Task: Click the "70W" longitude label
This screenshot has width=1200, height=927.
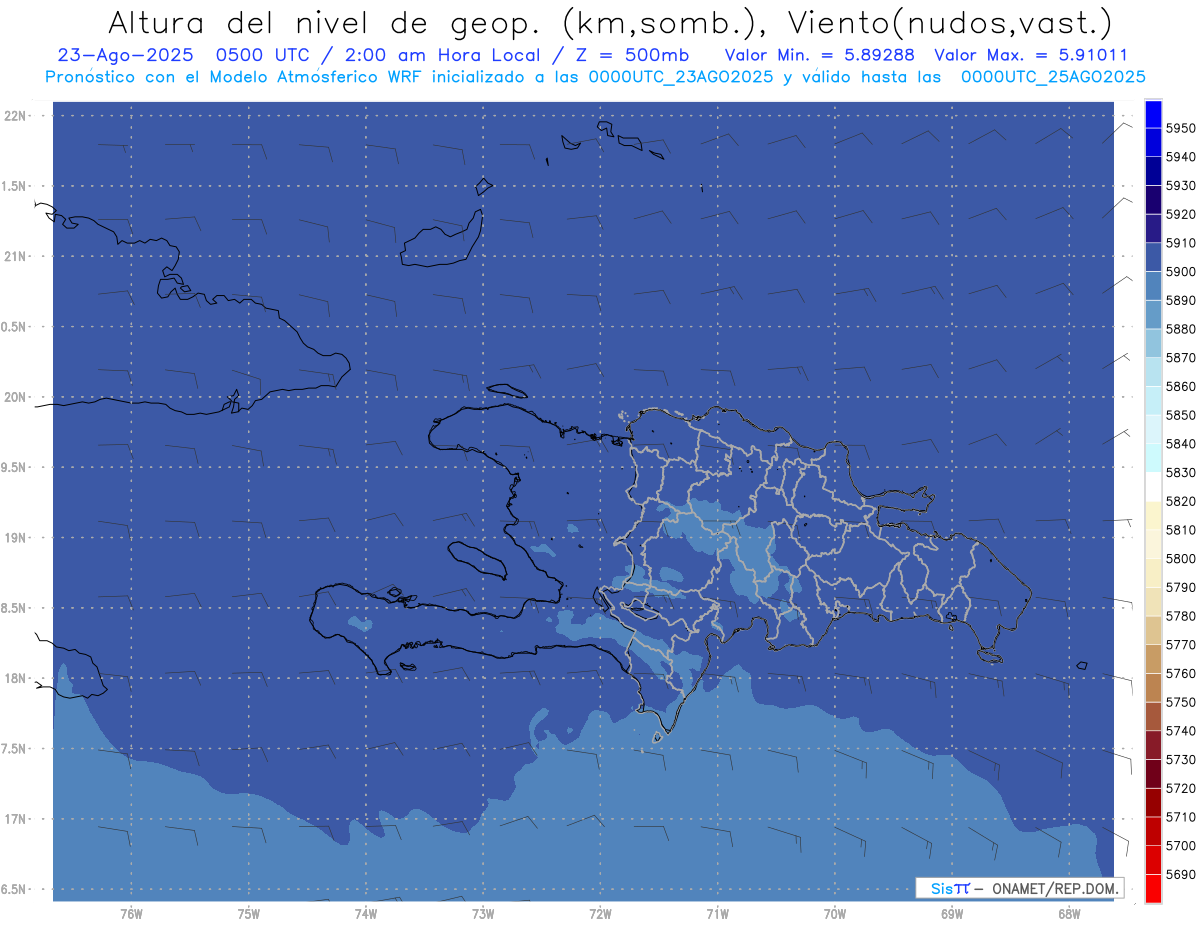Action: 835,913
